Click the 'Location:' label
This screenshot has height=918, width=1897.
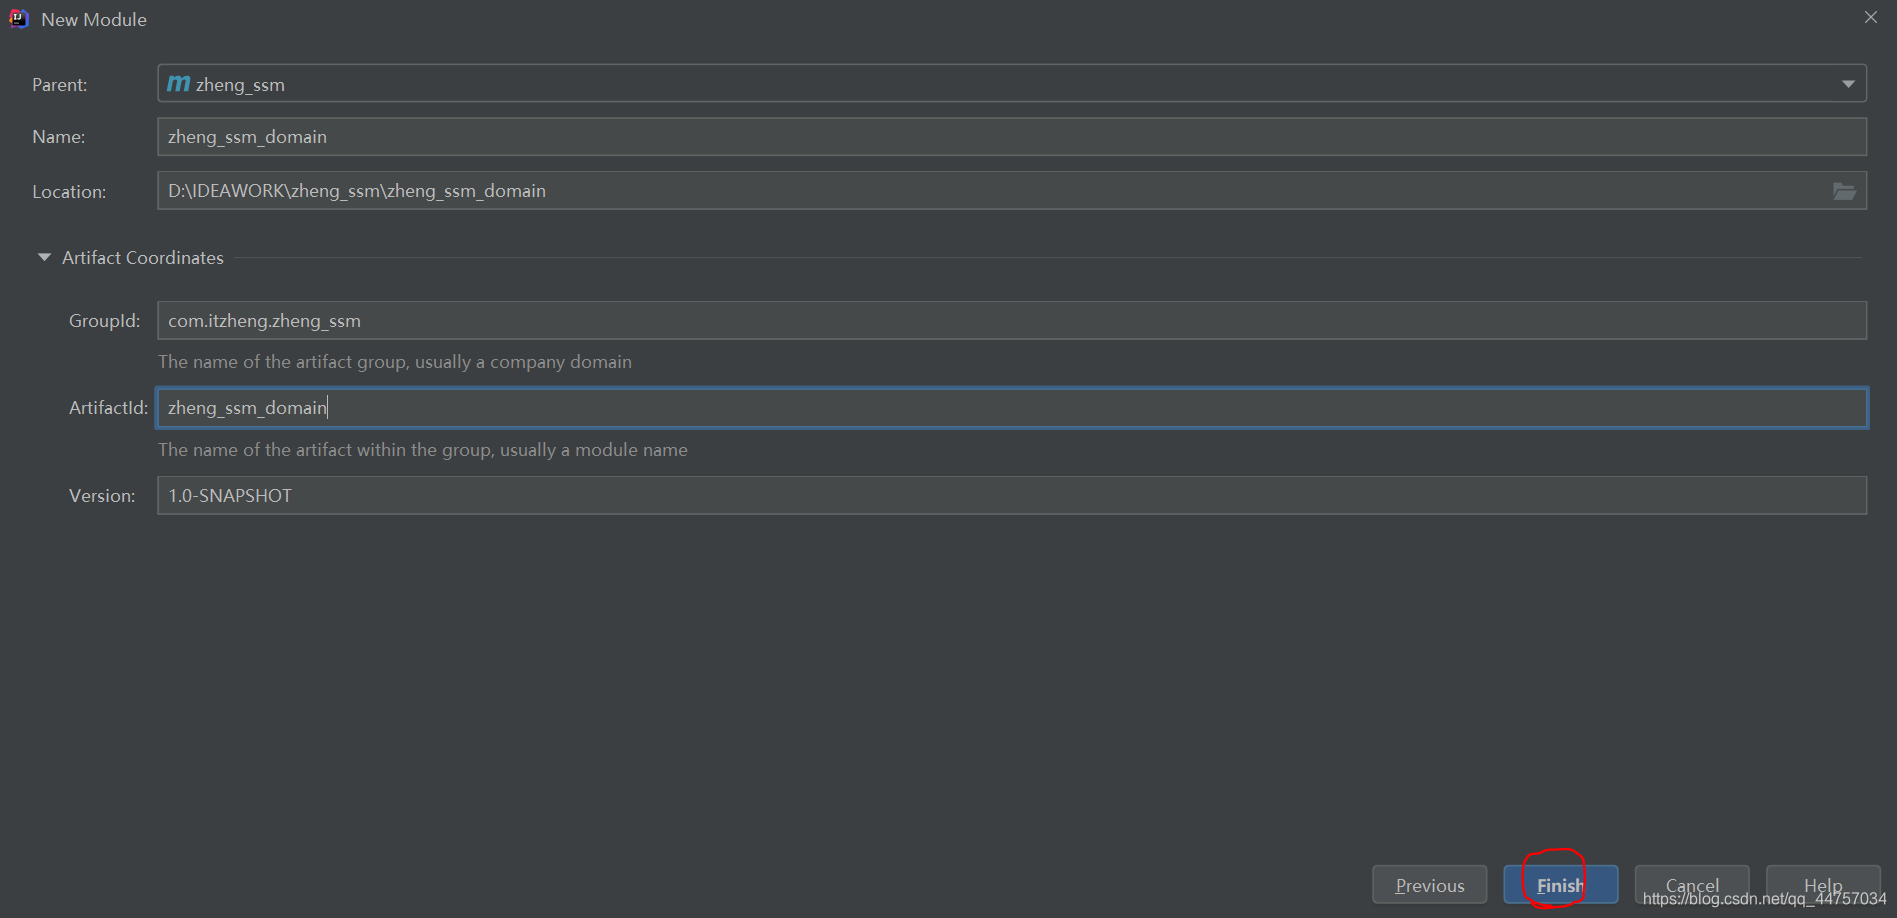click(x=69, y=192)
